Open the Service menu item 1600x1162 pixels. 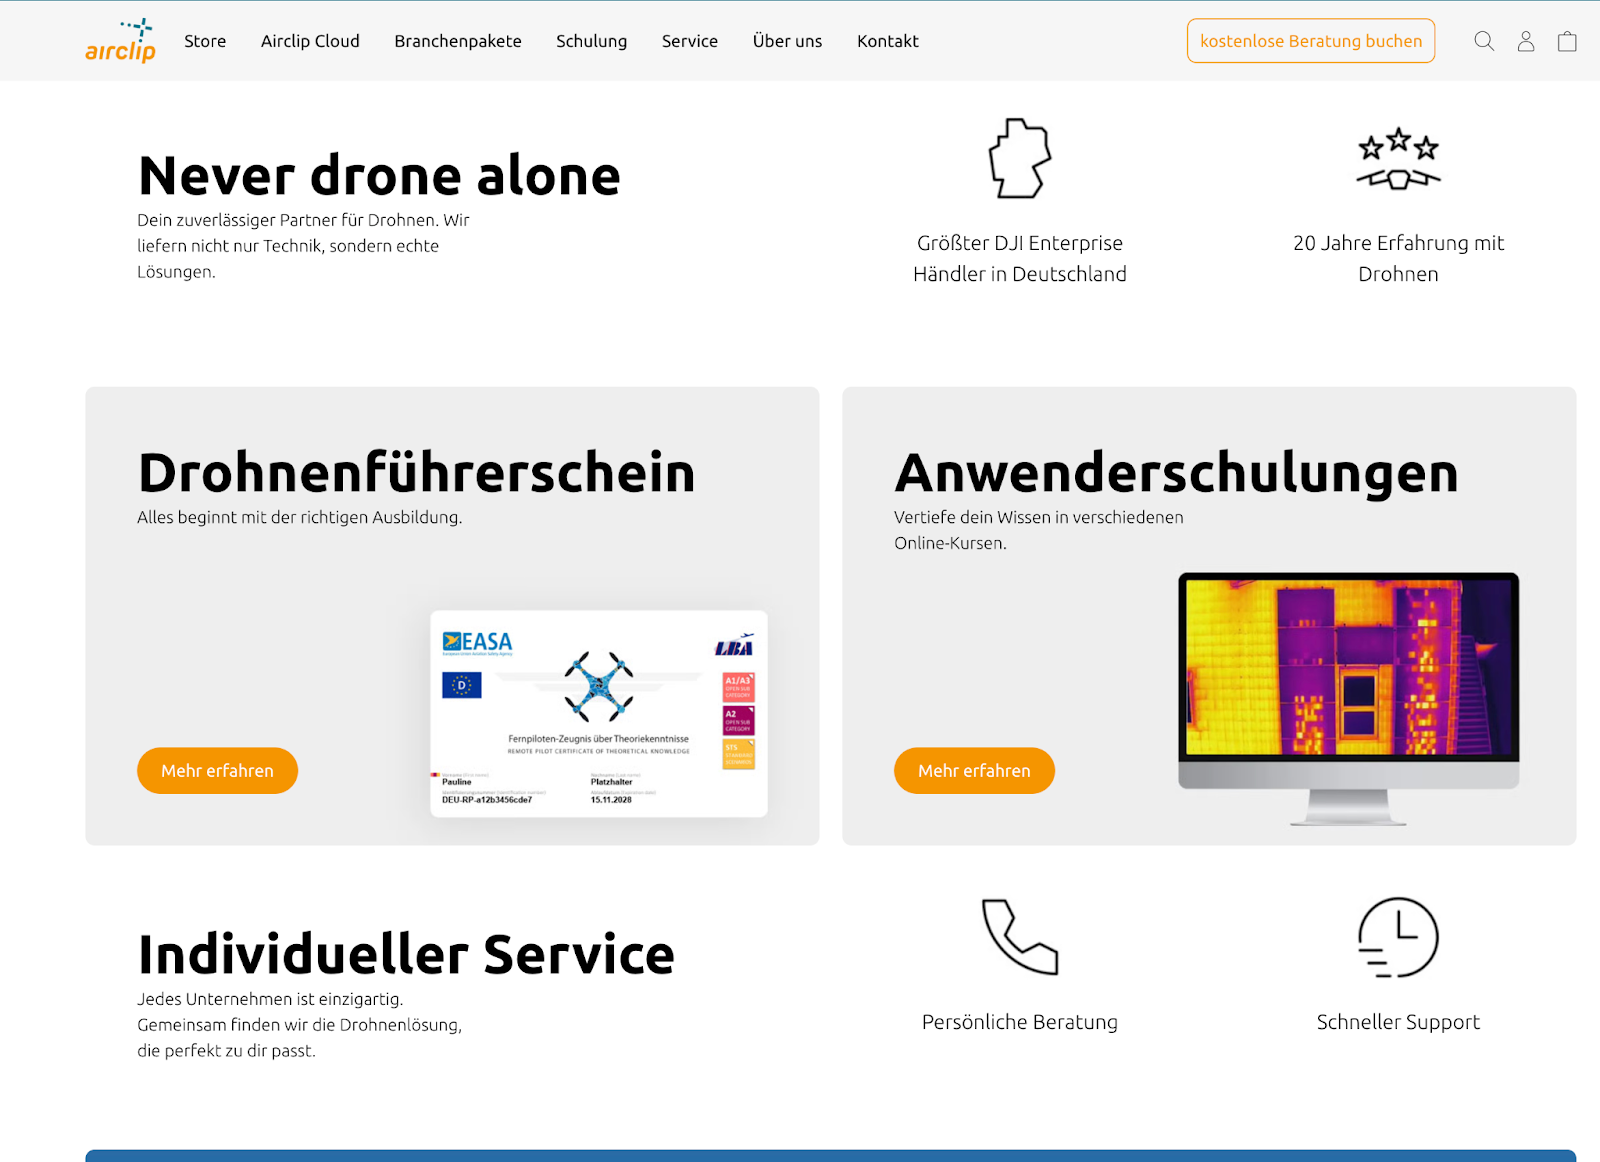[690, 41]
